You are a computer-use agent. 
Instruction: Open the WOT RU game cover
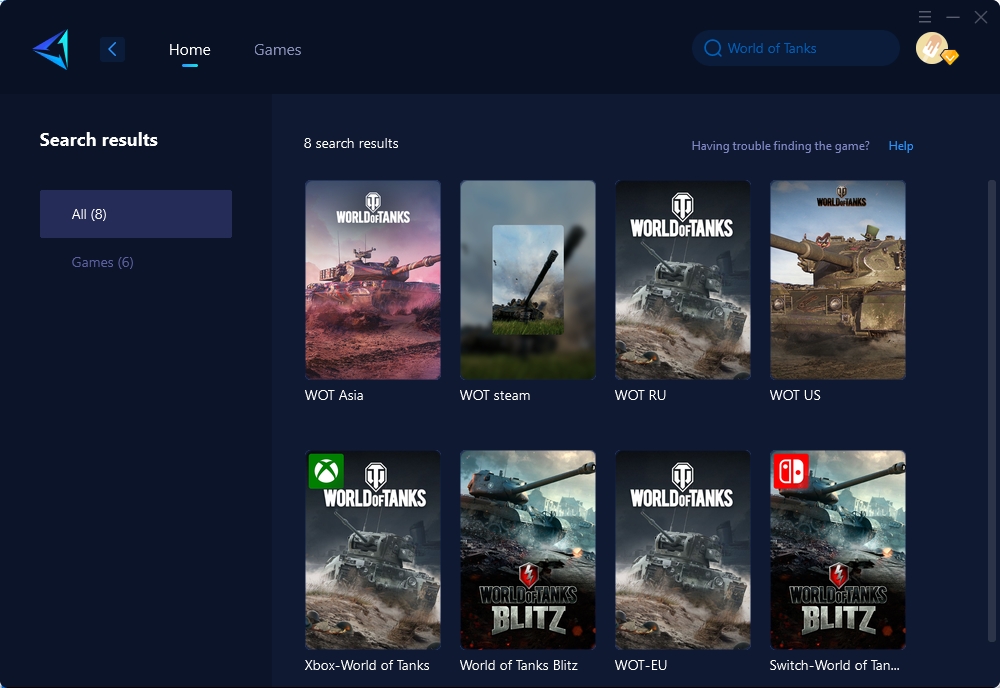(683, 280)
